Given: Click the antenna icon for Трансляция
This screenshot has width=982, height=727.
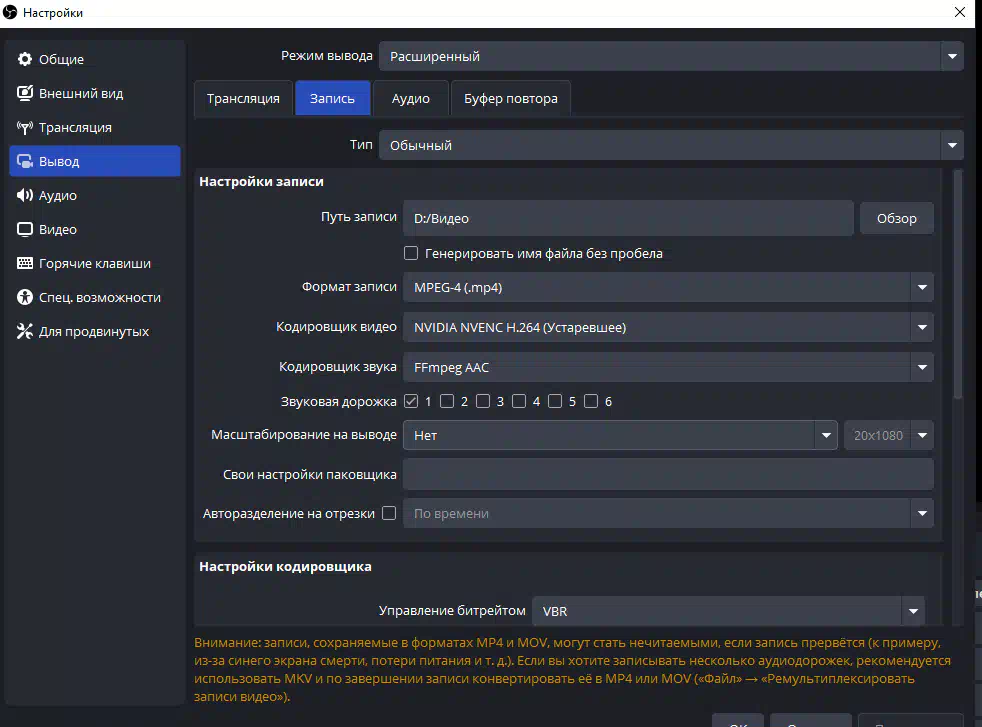Looking at the screenshot, I should [24, 128].
